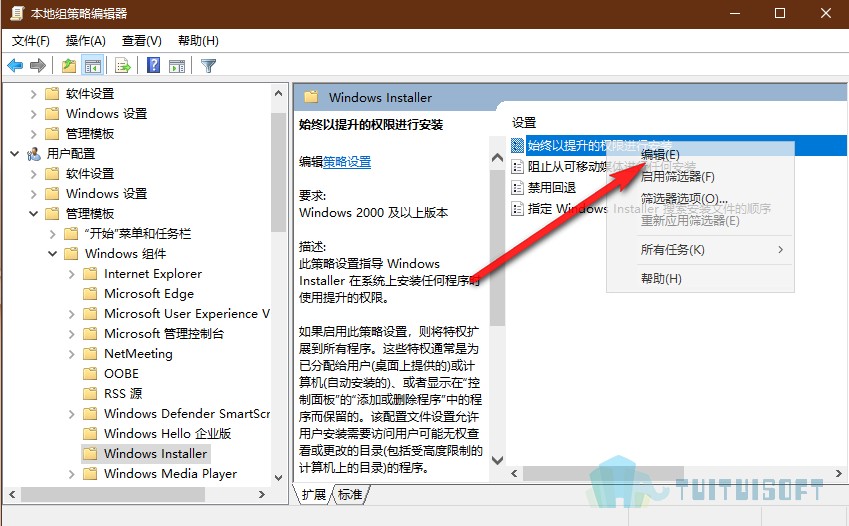Screen dimensions: 849x526
Task: Expand the Internet Explorer tree node
Action: [x=71, y=274]
